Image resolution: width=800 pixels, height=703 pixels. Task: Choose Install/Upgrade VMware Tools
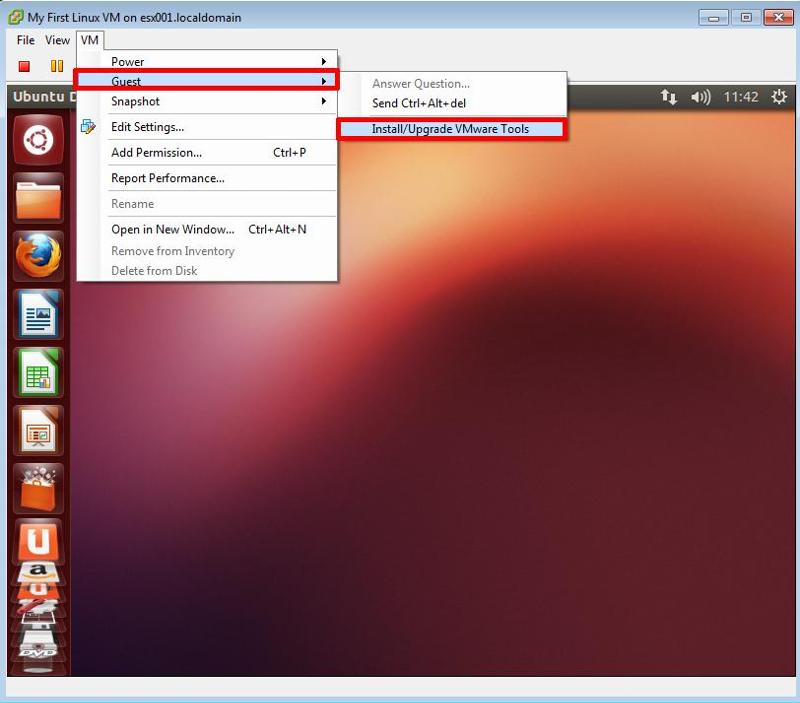pos(452,129)
